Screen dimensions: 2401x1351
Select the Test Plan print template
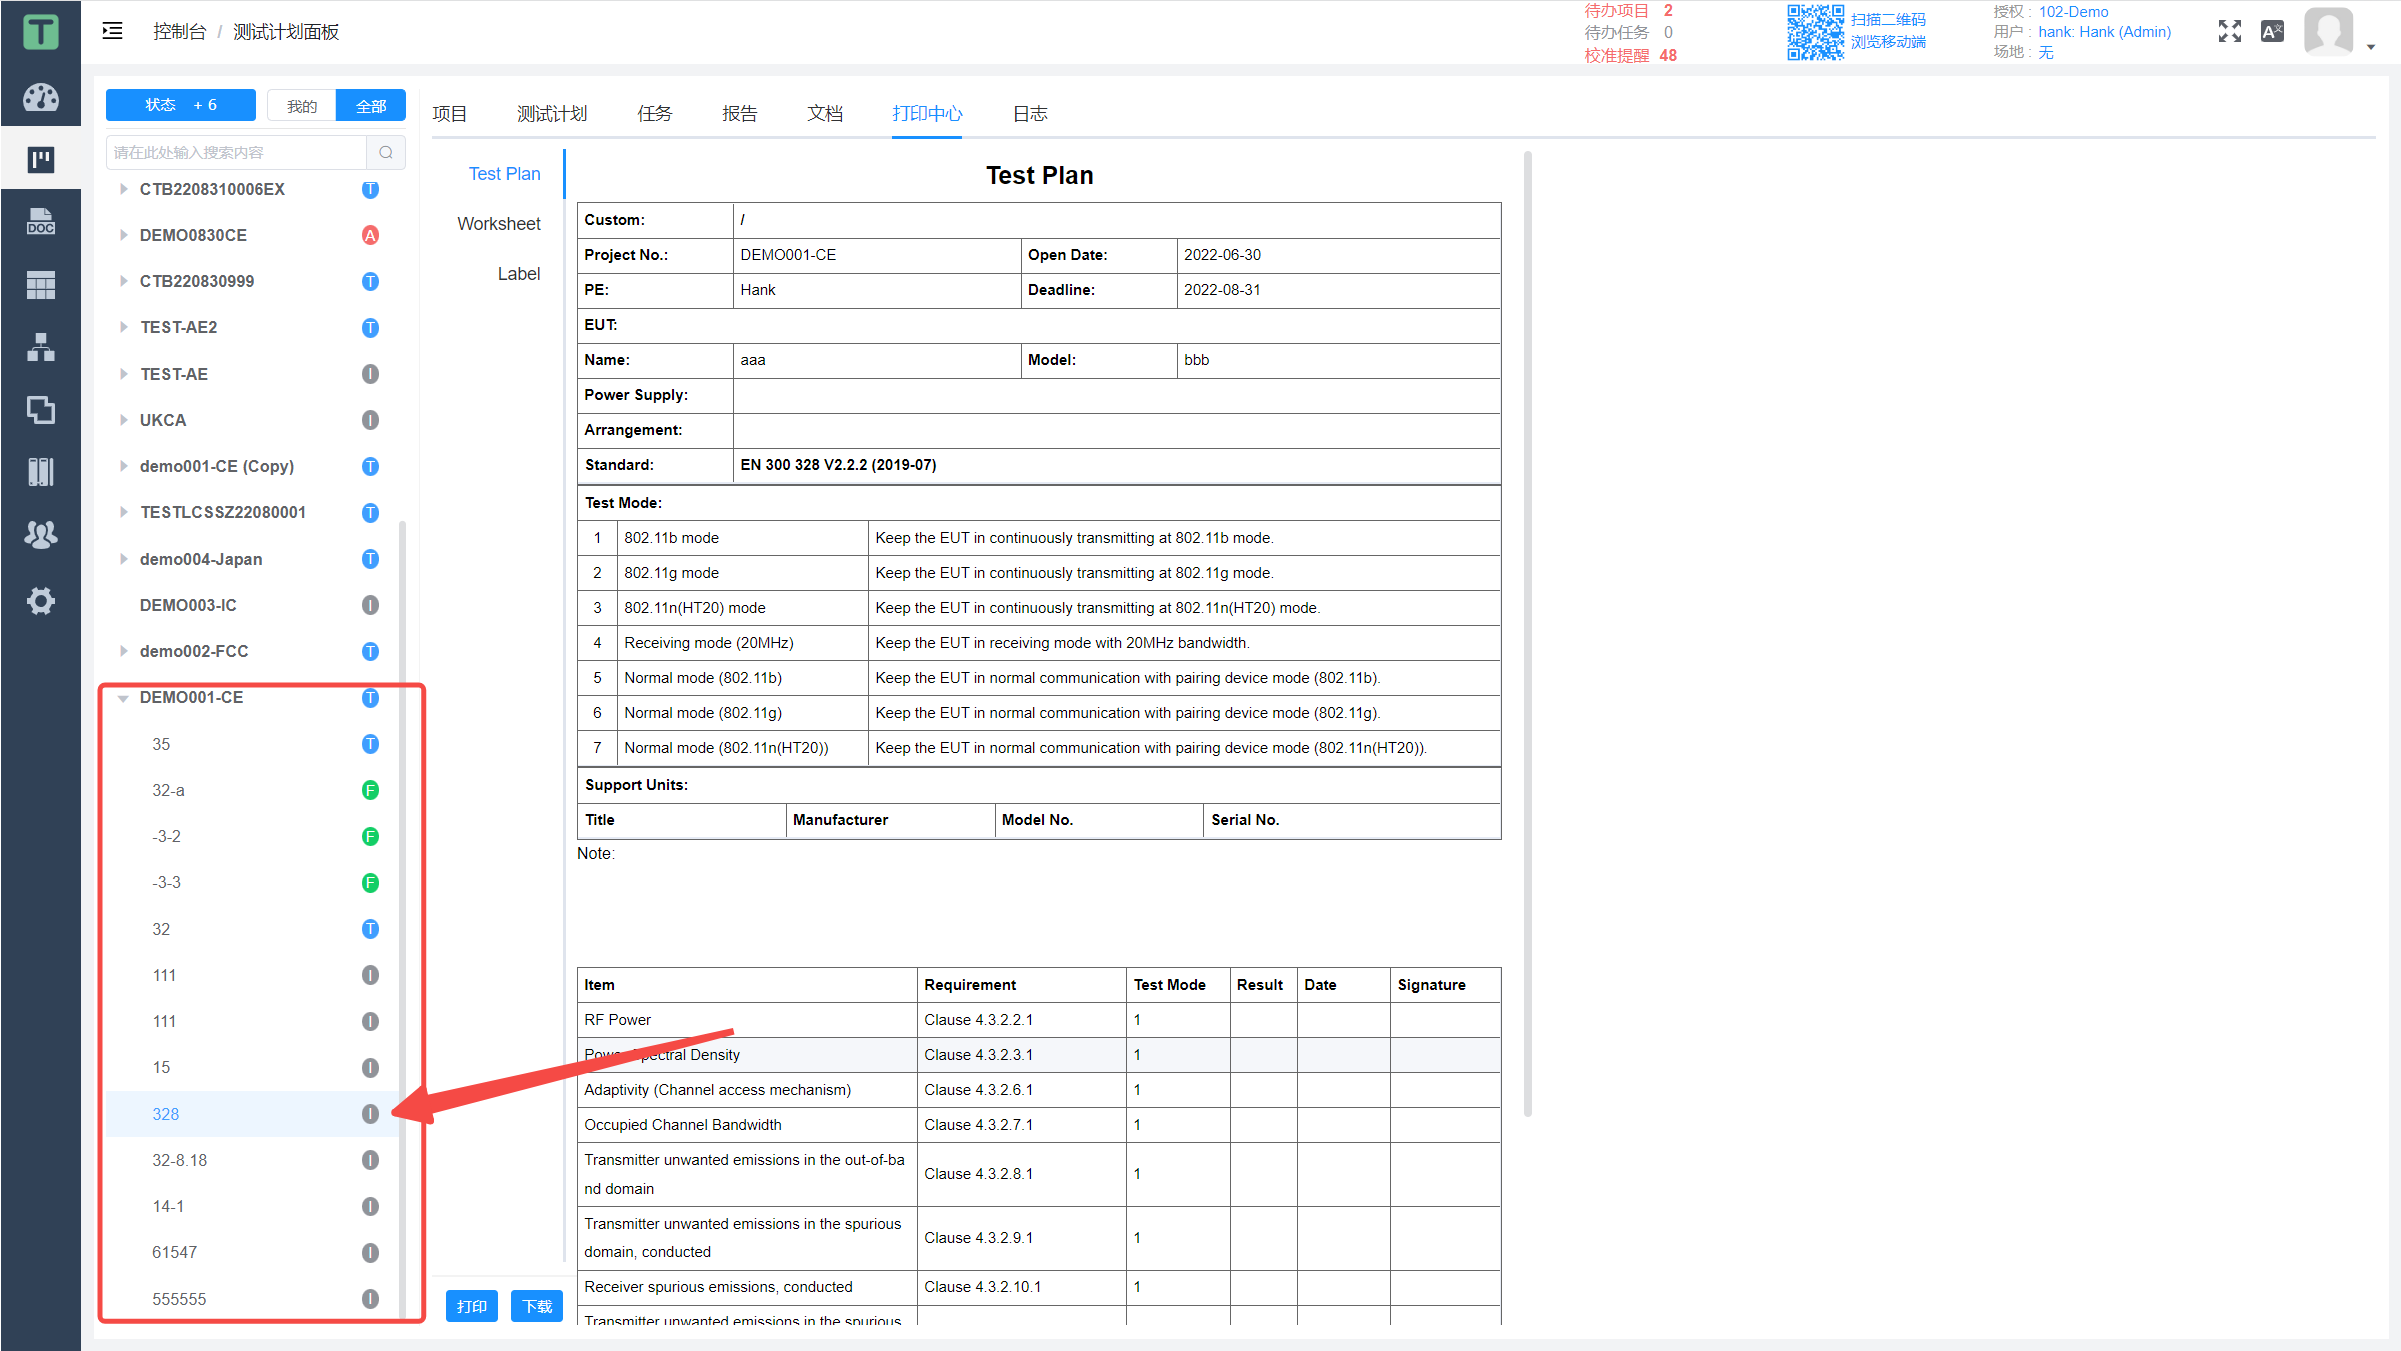pyautogui.click(x=504, y=174)
